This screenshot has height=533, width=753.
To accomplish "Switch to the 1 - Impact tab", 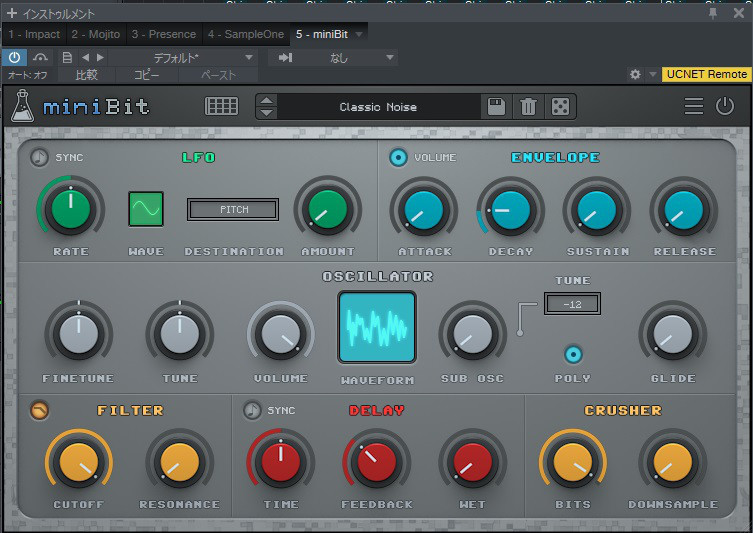I will (x=34, y=35).
